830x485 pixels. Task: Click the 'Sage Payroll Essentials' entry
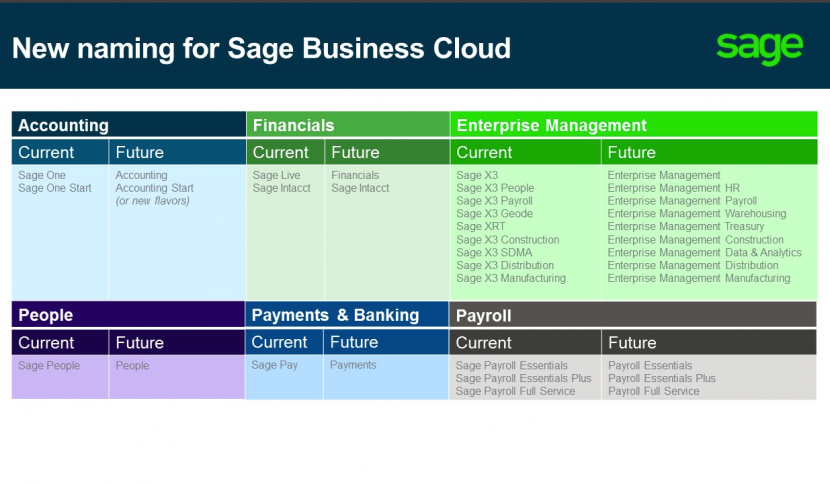(x=511, y=365)
